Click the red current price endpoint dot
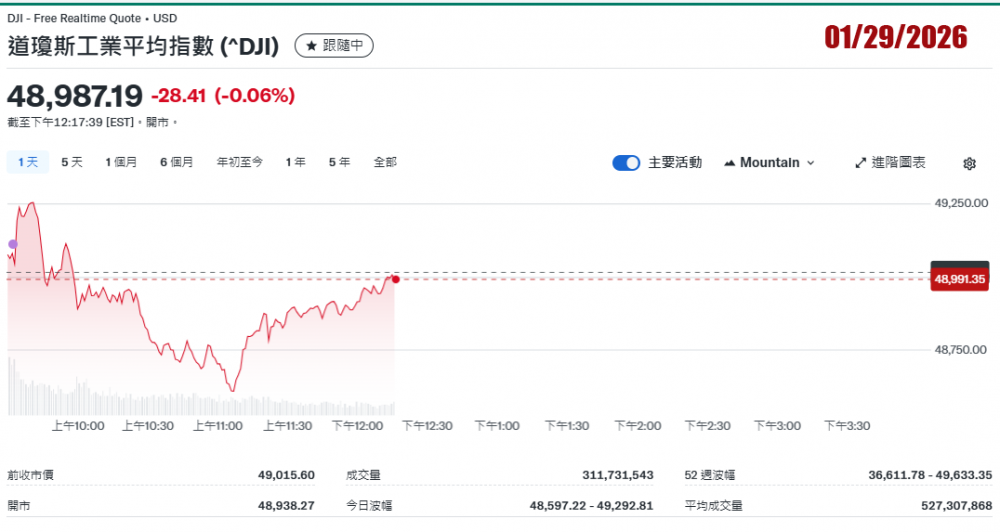The height and width of the screenshot is (532, 1000). (396, 279)
